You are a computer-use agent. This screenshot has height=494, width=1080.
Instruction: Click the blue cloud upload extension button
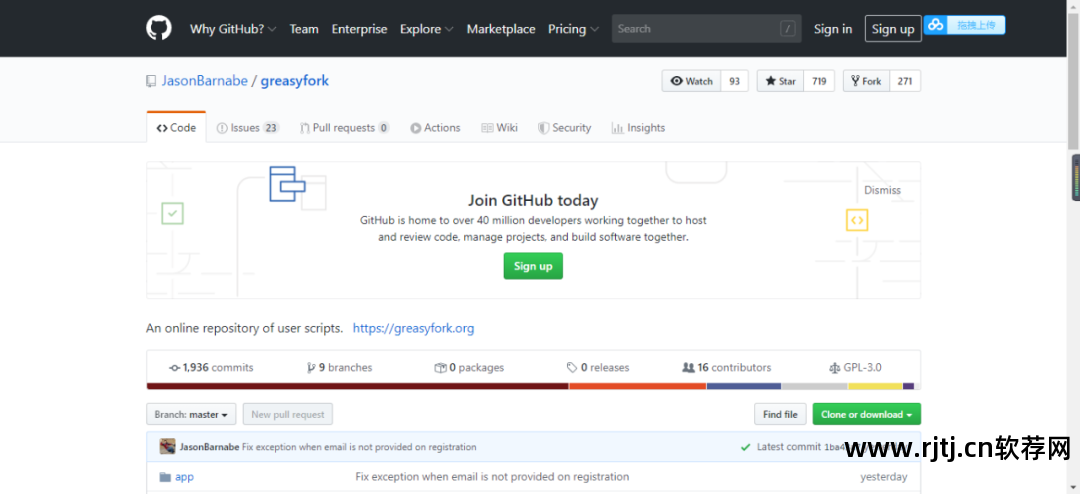click(964, 25)
